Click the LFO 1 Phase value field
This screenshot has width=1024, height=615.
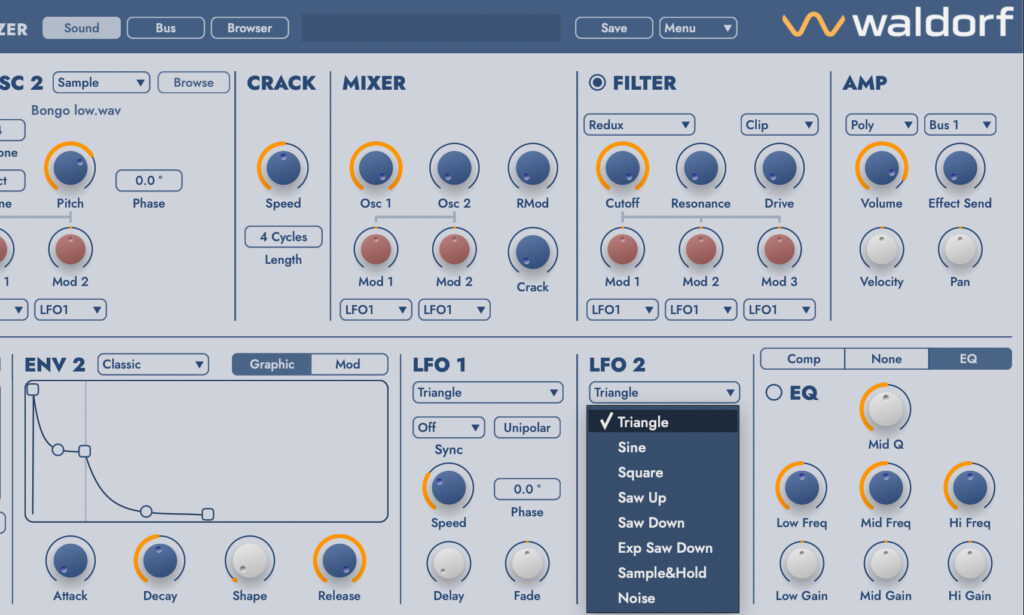tap(527, 489)
